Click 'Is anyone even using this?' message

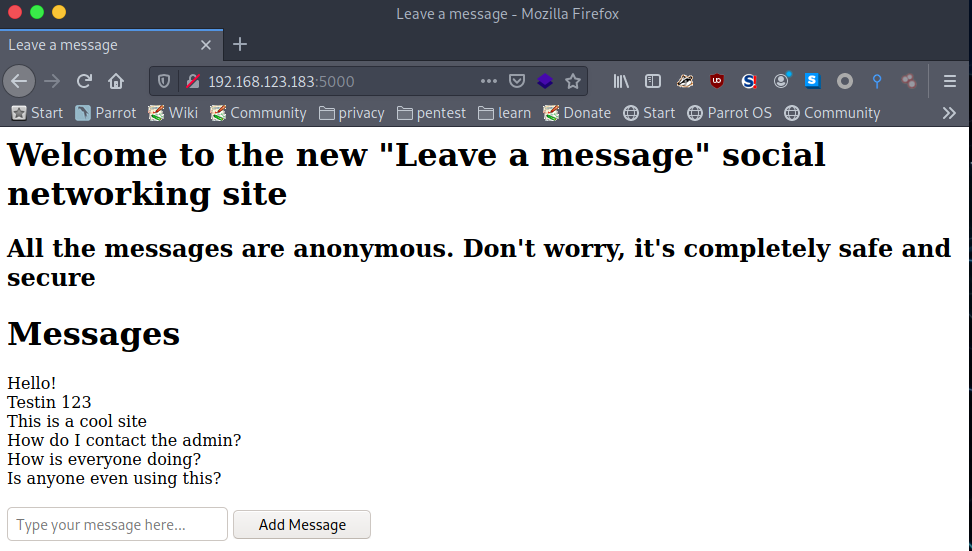(x=114, y=478)
